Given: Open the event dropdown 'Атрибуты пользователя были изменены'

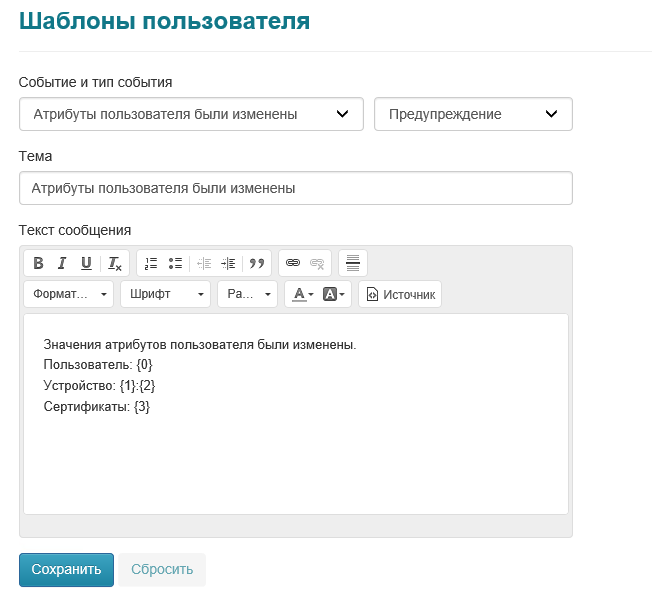Looking at the screenshot, I should pos(190,114).
